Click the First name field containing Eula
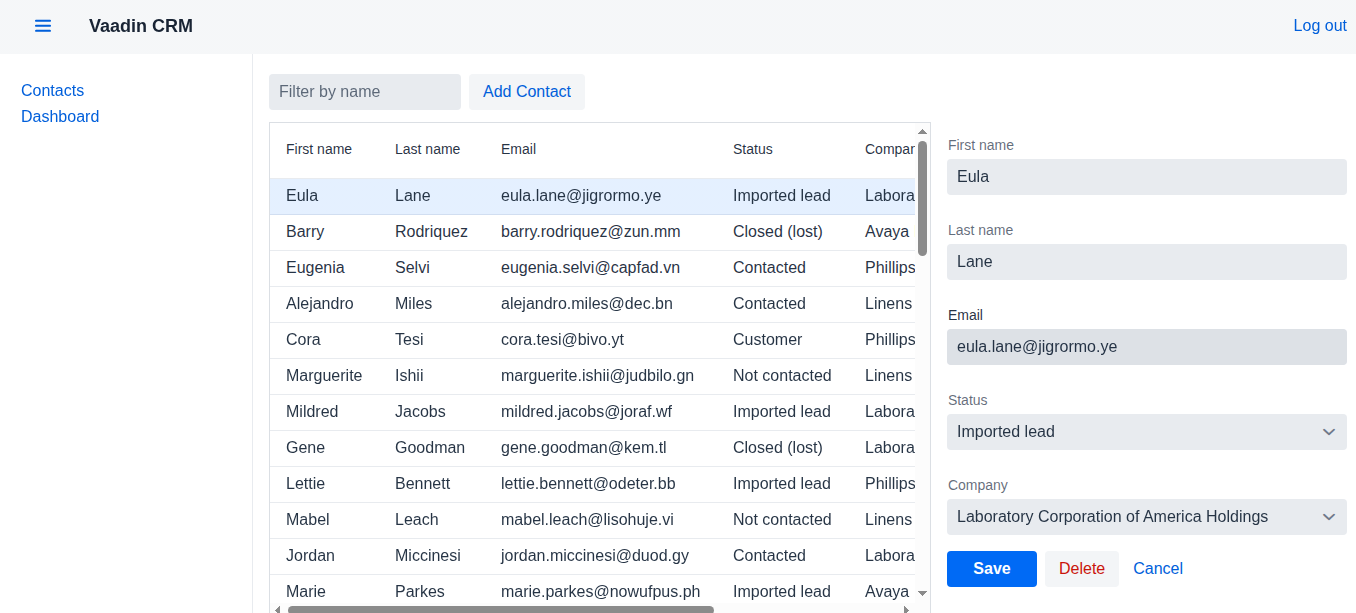 pyautogui.click(x=1146, y=177)
